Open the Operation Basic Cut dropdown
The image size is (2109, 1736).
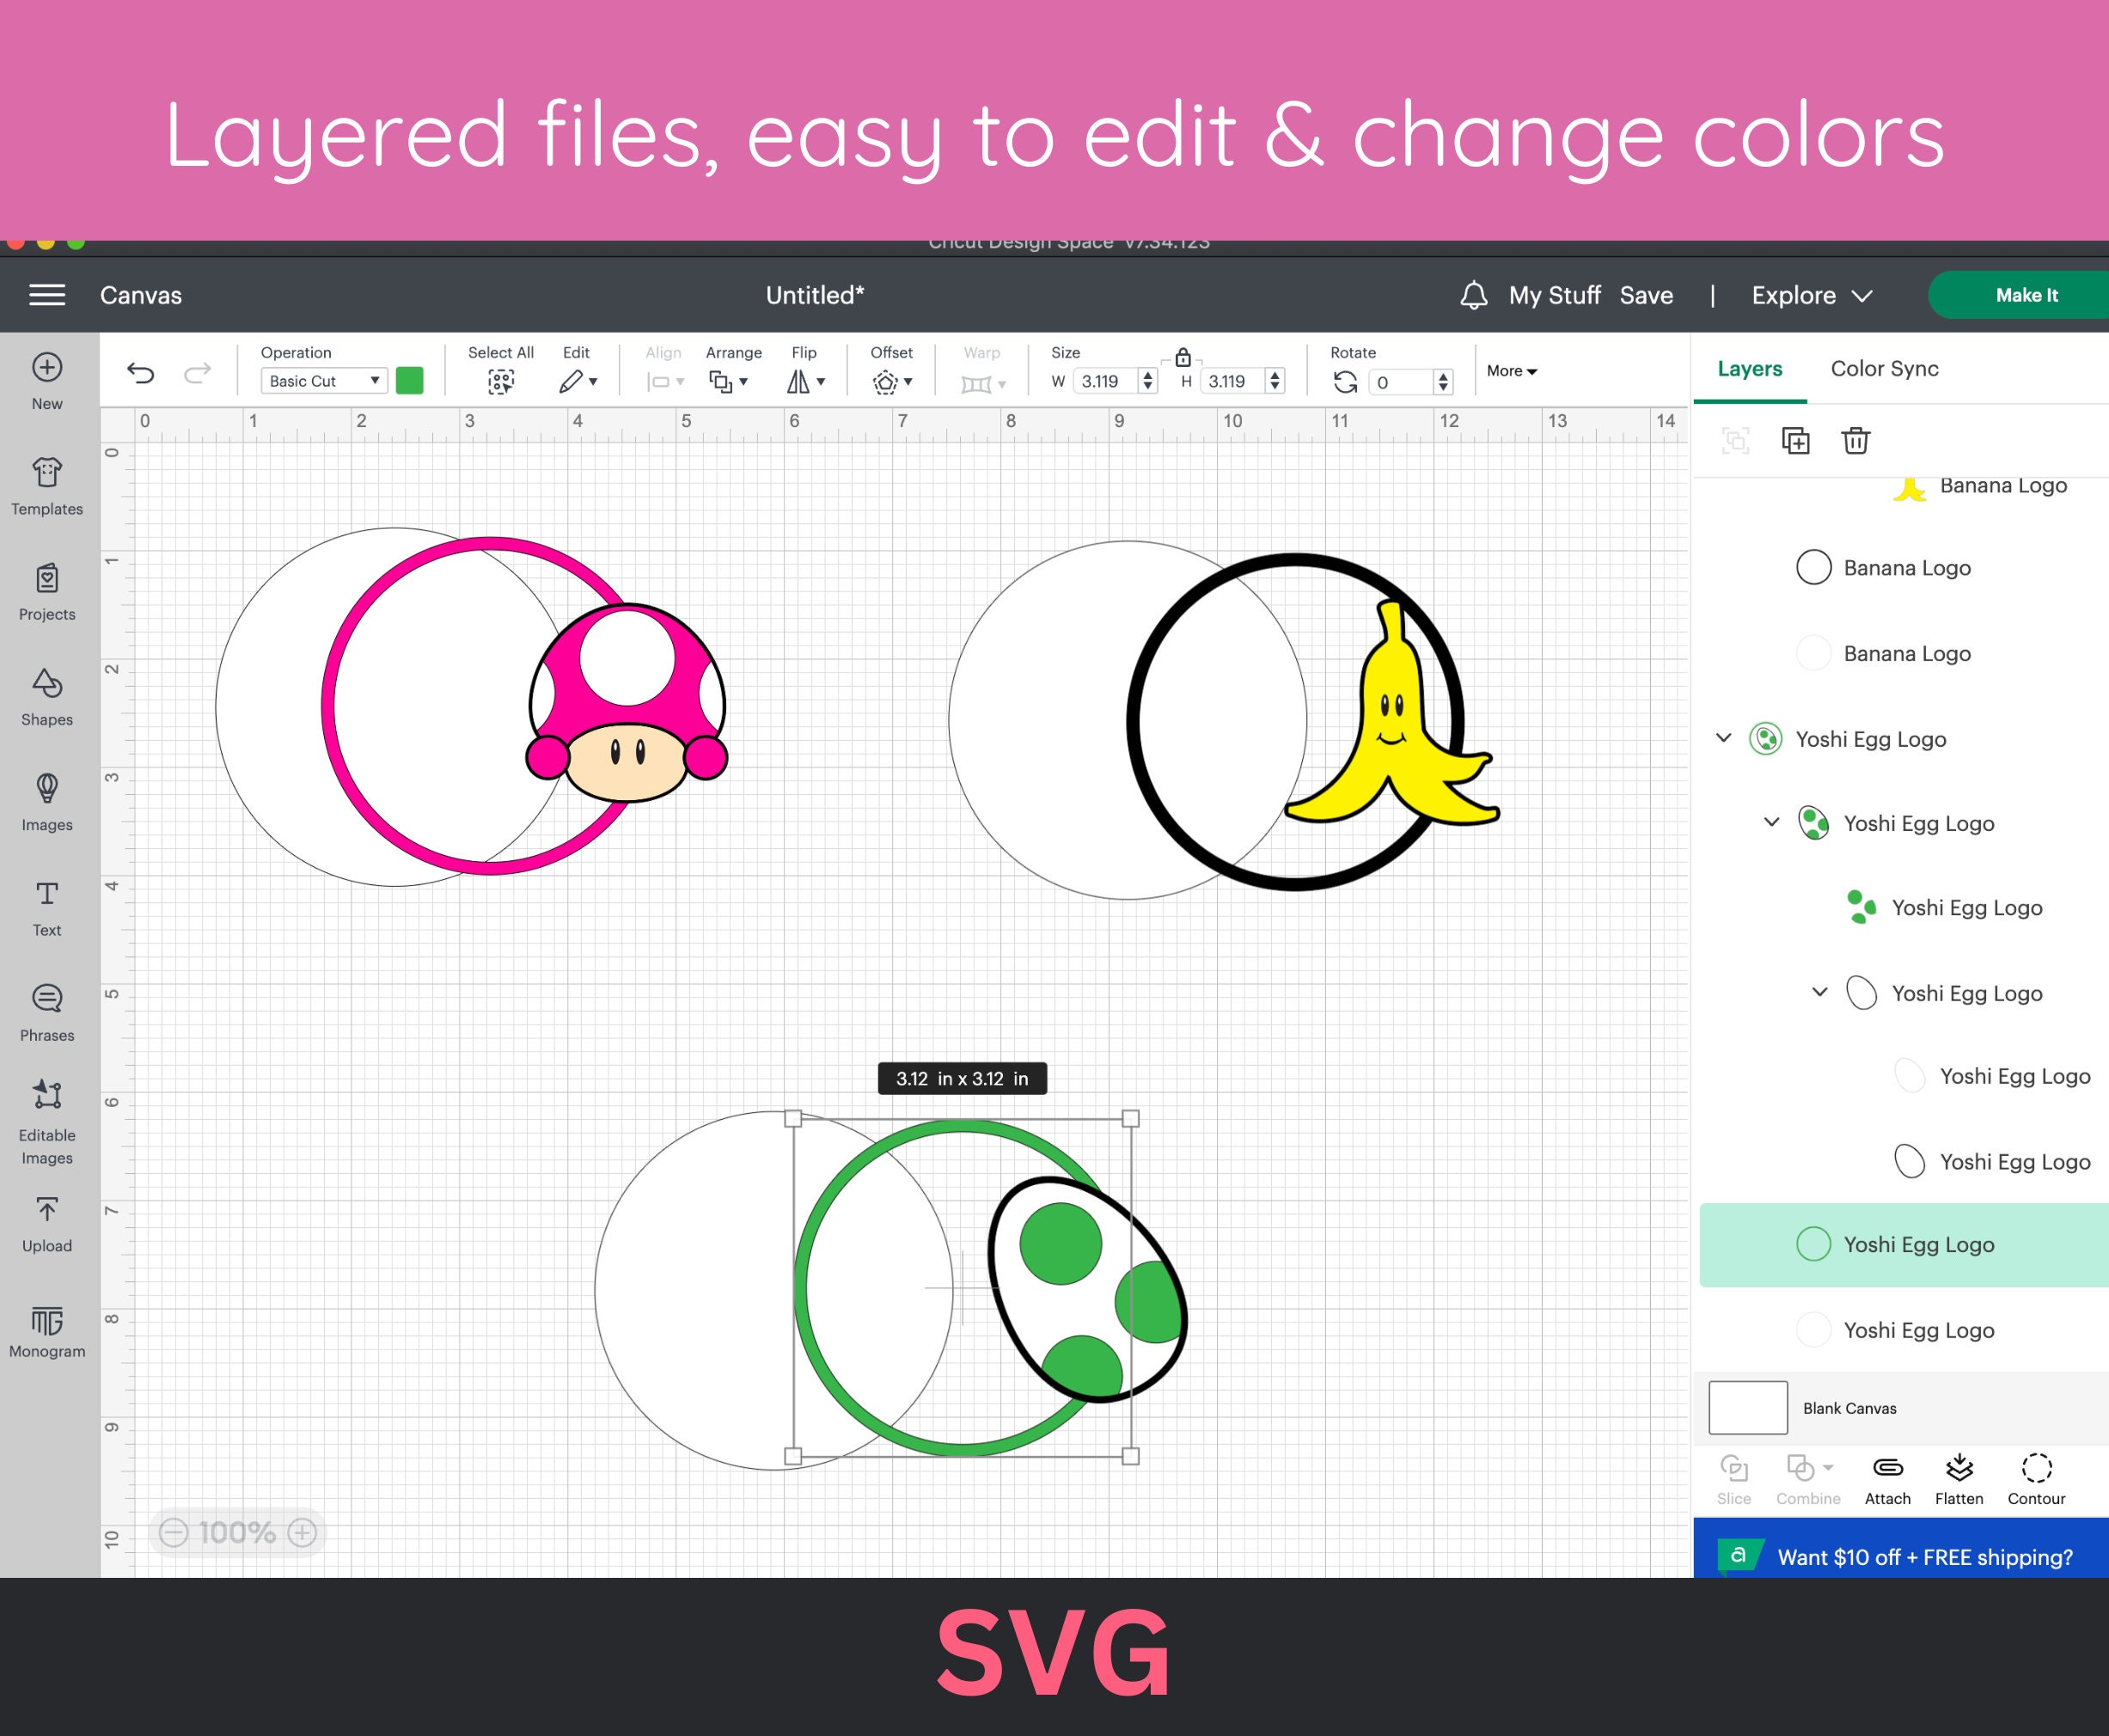click(x=323, y=381)
